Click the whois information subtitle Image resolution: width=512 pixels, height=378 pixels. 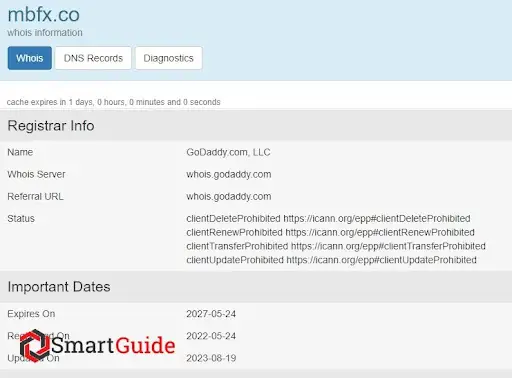(x=45, y=33)
